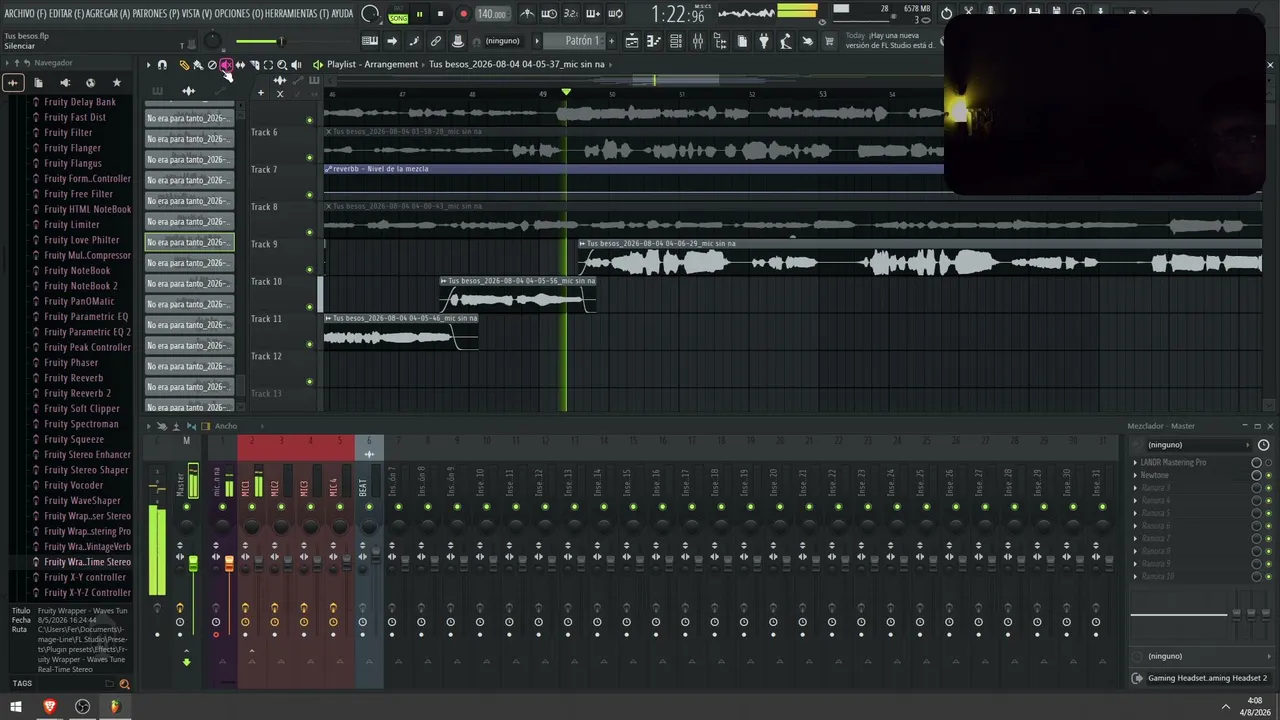
Task: Toggle wait for input before recording
Action: click(549, 14)
